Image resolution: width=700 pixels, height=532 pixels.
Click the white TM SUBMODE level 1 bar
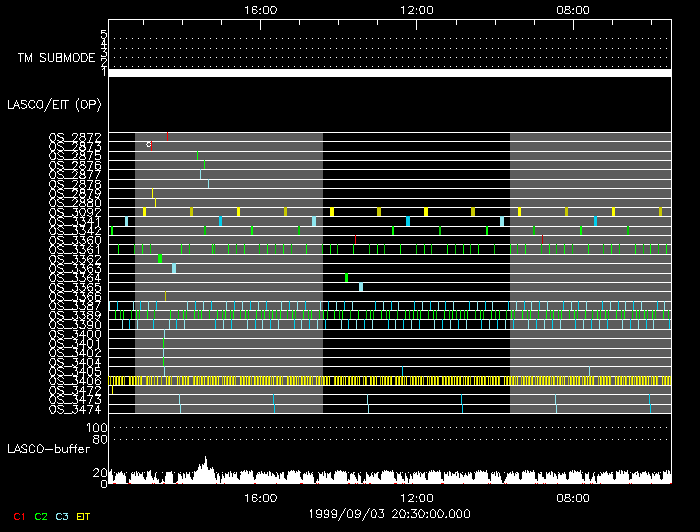[389, 73]
